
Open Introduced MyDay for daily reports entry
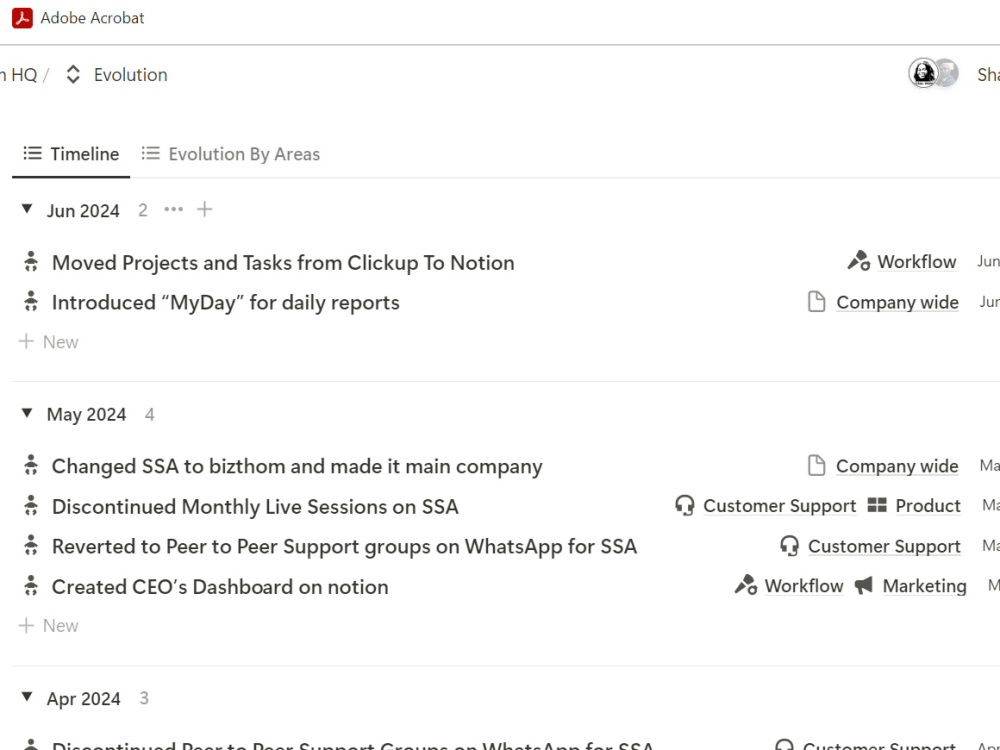tap(226, 302)
